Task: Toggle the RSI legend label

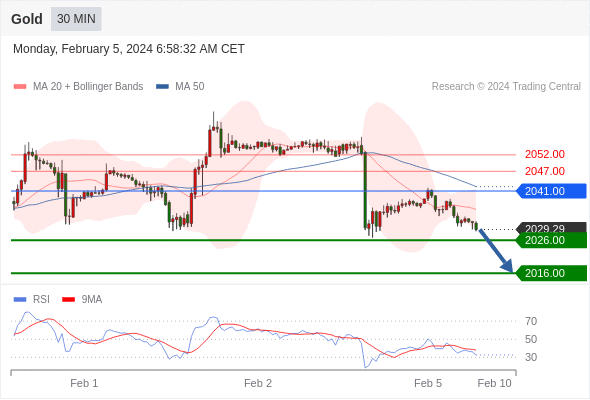Action: (41, 300)
